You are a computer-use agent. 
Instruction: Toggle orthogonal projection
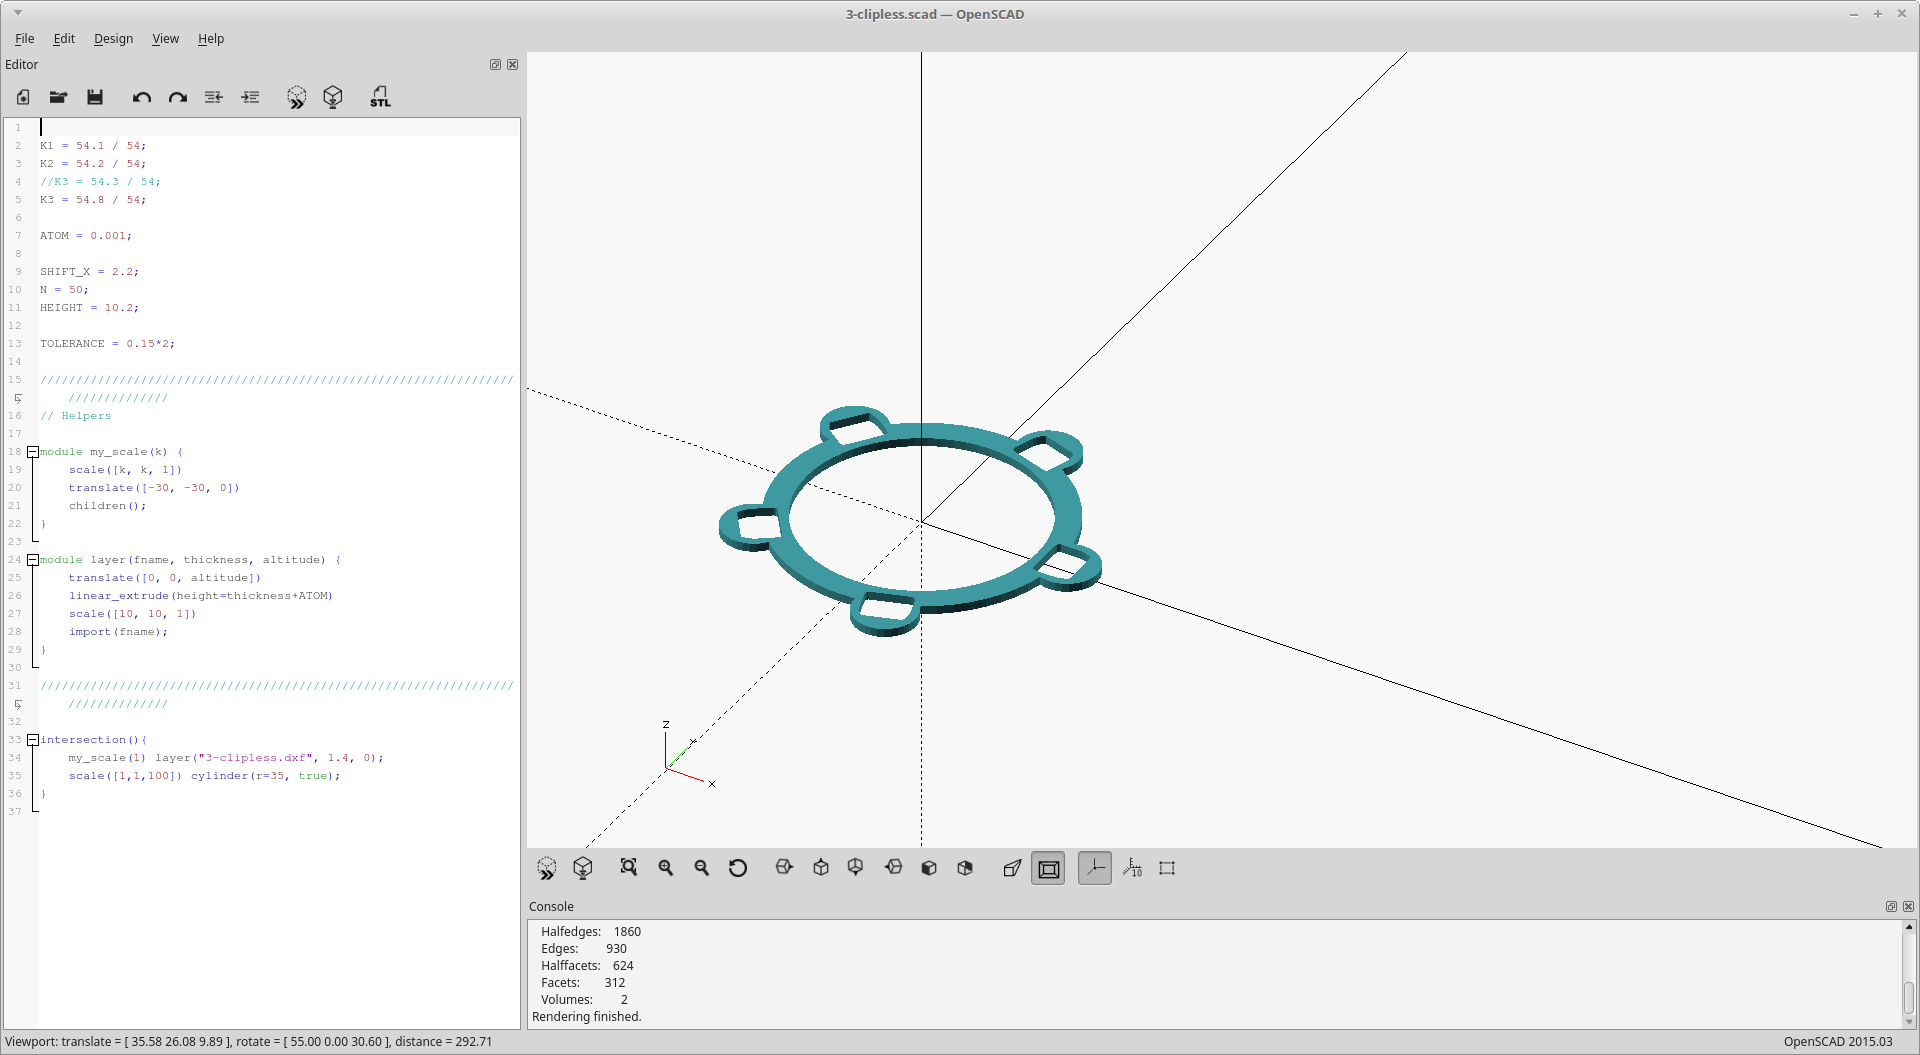tap(1048, 868)
